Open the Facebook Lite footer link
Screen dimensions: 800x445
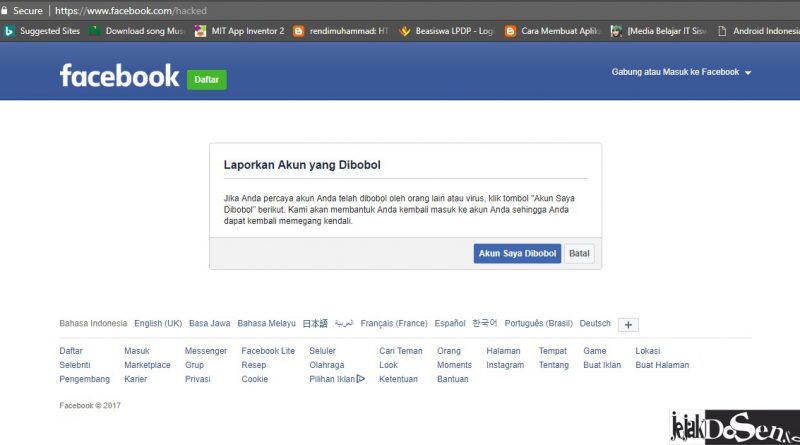pos(268,351)
